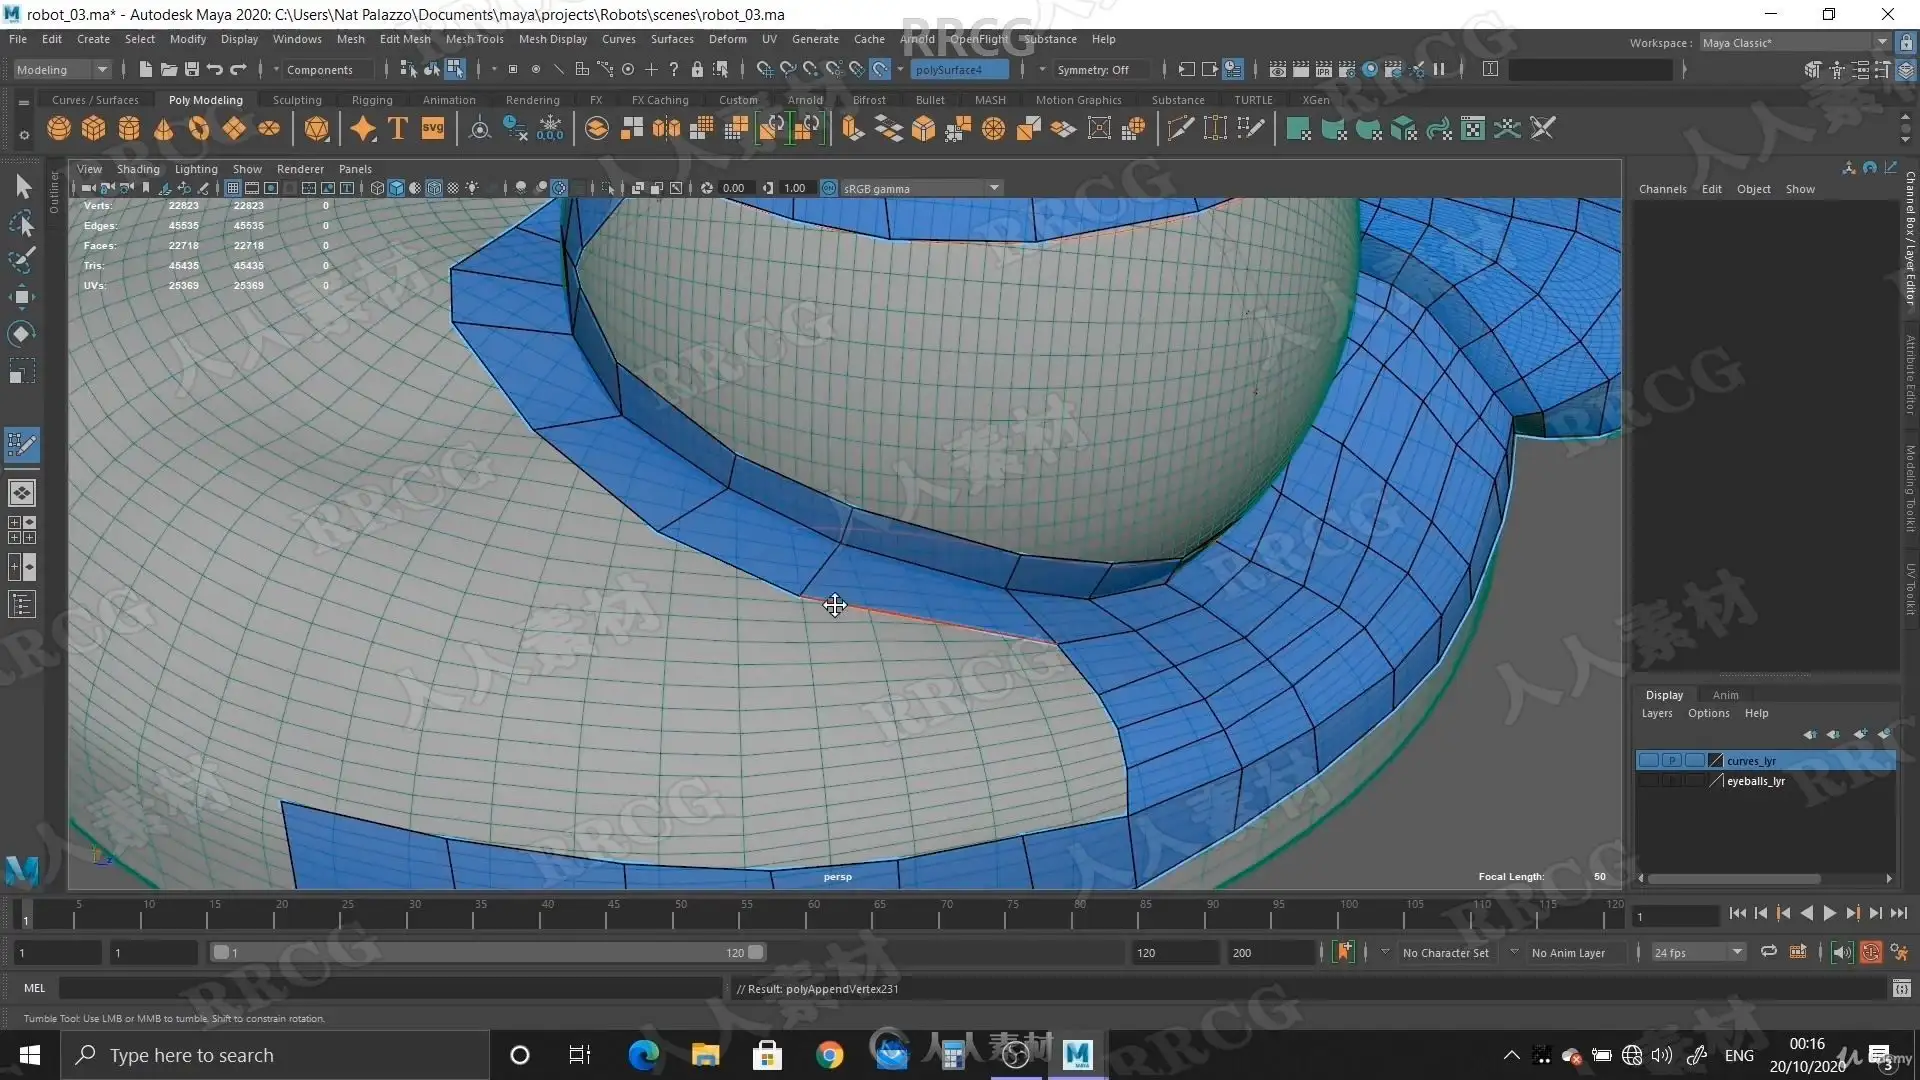This screenshot has height=1080, width=1920.
Task: Click the Symmetry: Off button
Action: 1092,70
